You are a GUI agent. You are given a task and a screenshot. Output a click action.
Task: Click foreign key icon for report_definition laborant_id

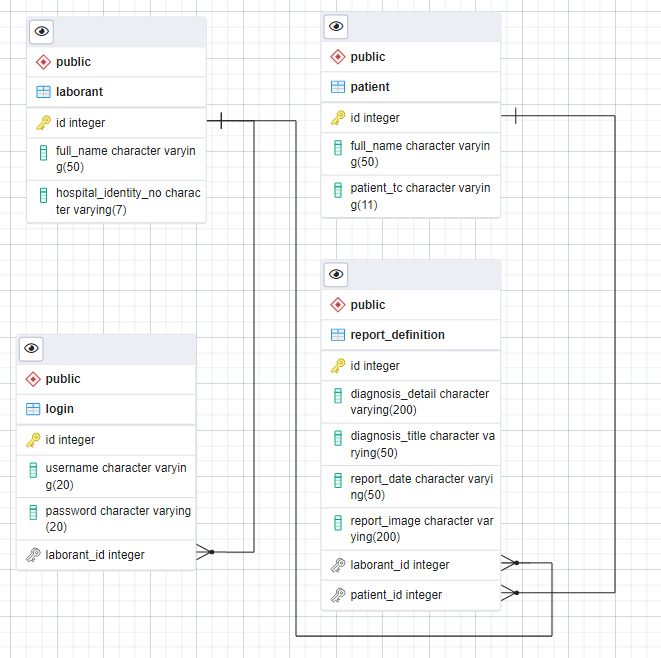(338, 565)
